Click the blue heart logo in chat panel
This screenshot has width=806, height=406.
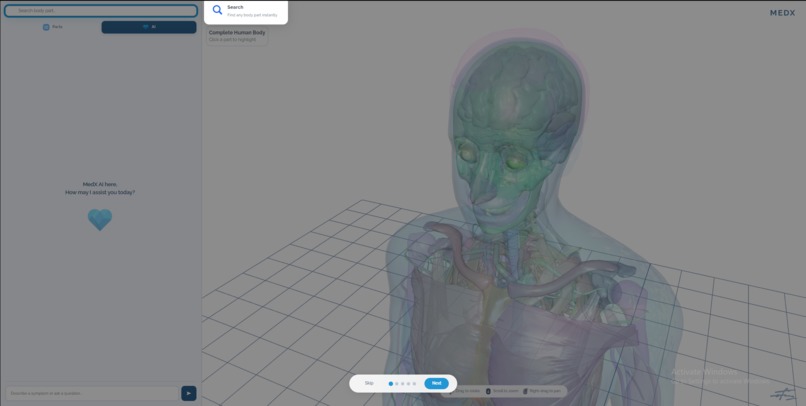[x=100, y=219]
